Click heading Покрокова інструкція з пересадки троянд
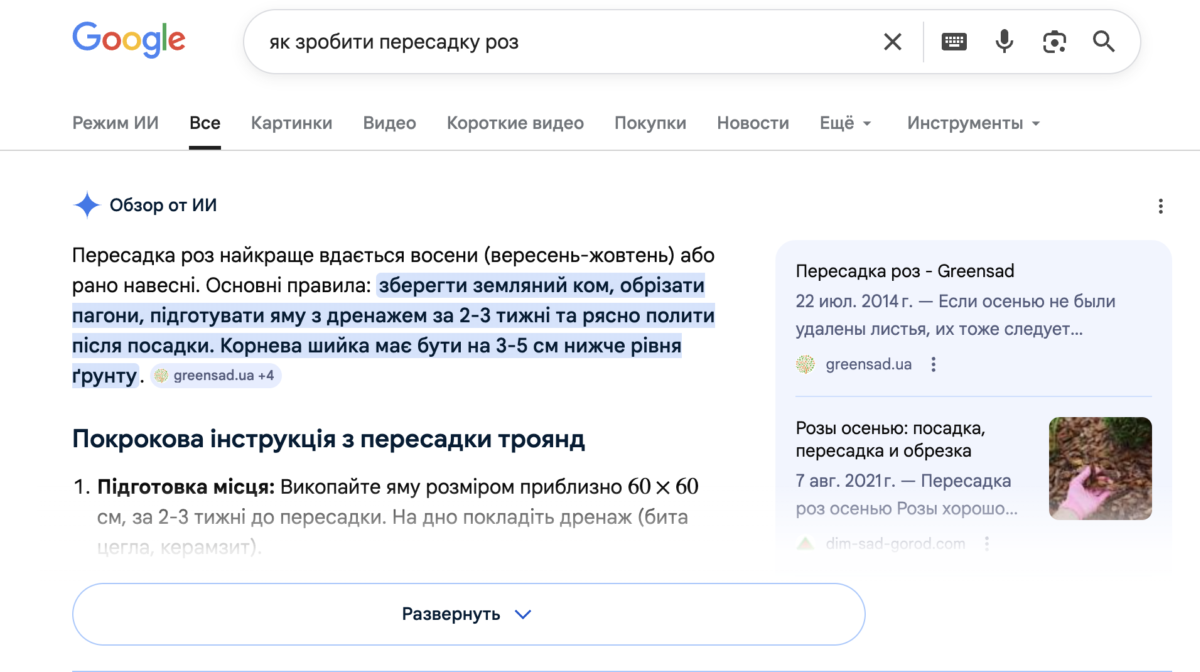Image resolution: width=1200 pixels, height=672 pixels. pyautogui.click(x=329, y=439)
